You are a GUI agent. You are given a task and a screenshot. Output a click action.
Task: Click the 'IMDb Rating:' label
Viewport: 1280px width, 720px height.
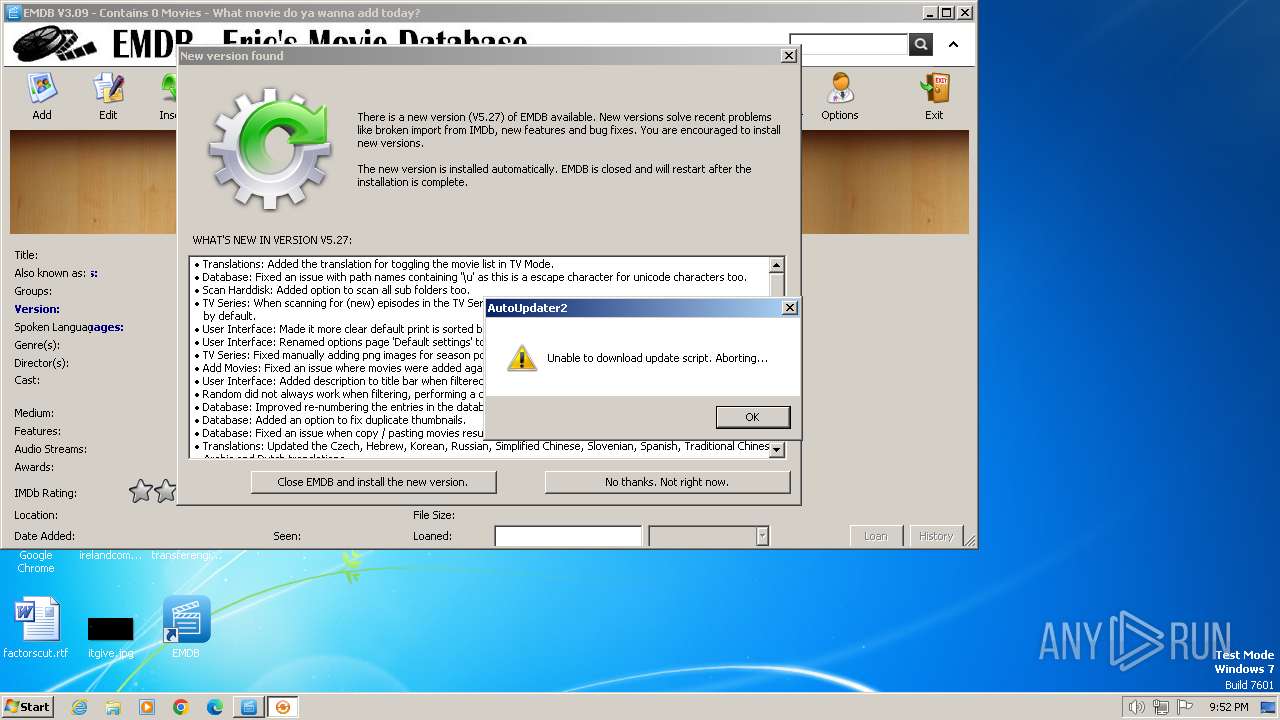[45, 493]
